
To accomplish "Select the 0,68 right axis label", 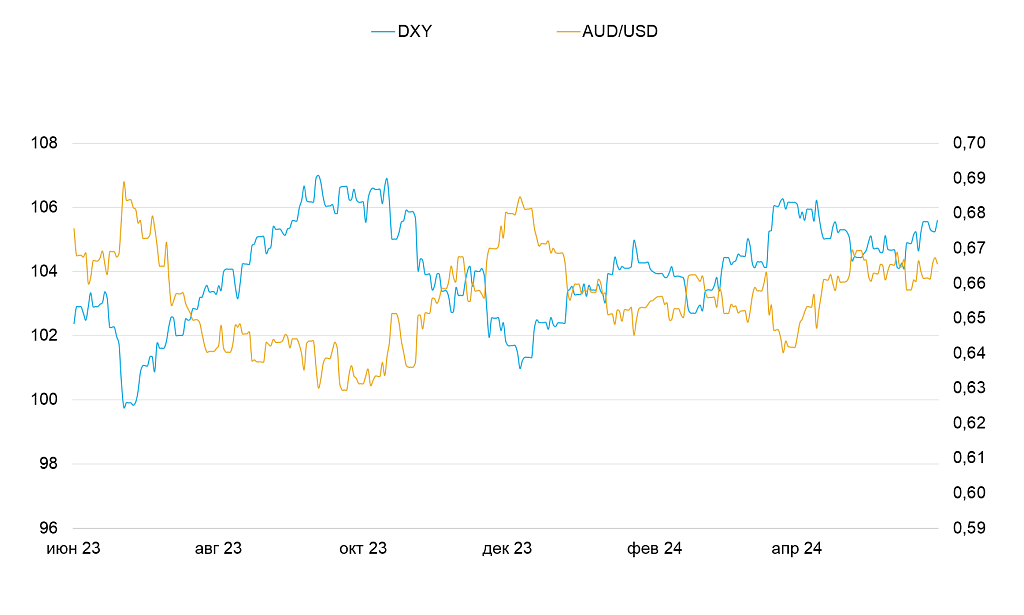I will click(969, 213).
